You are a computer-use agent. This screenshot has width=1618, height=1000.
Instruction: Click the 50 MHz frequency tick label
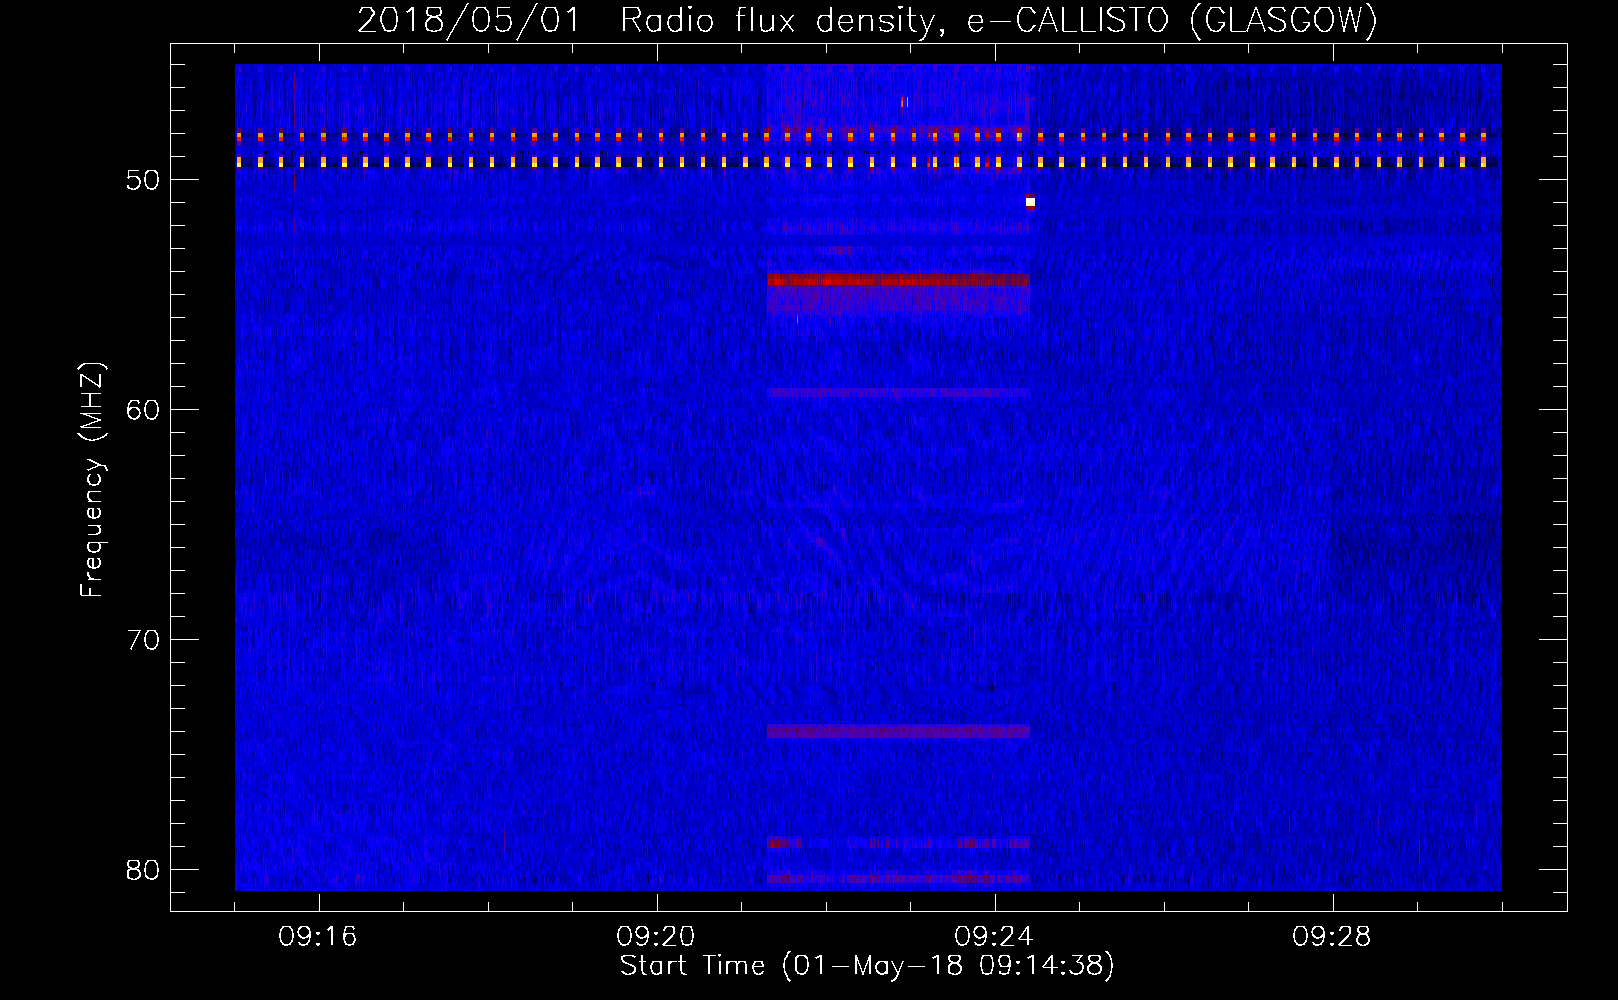tap(143, 180)
